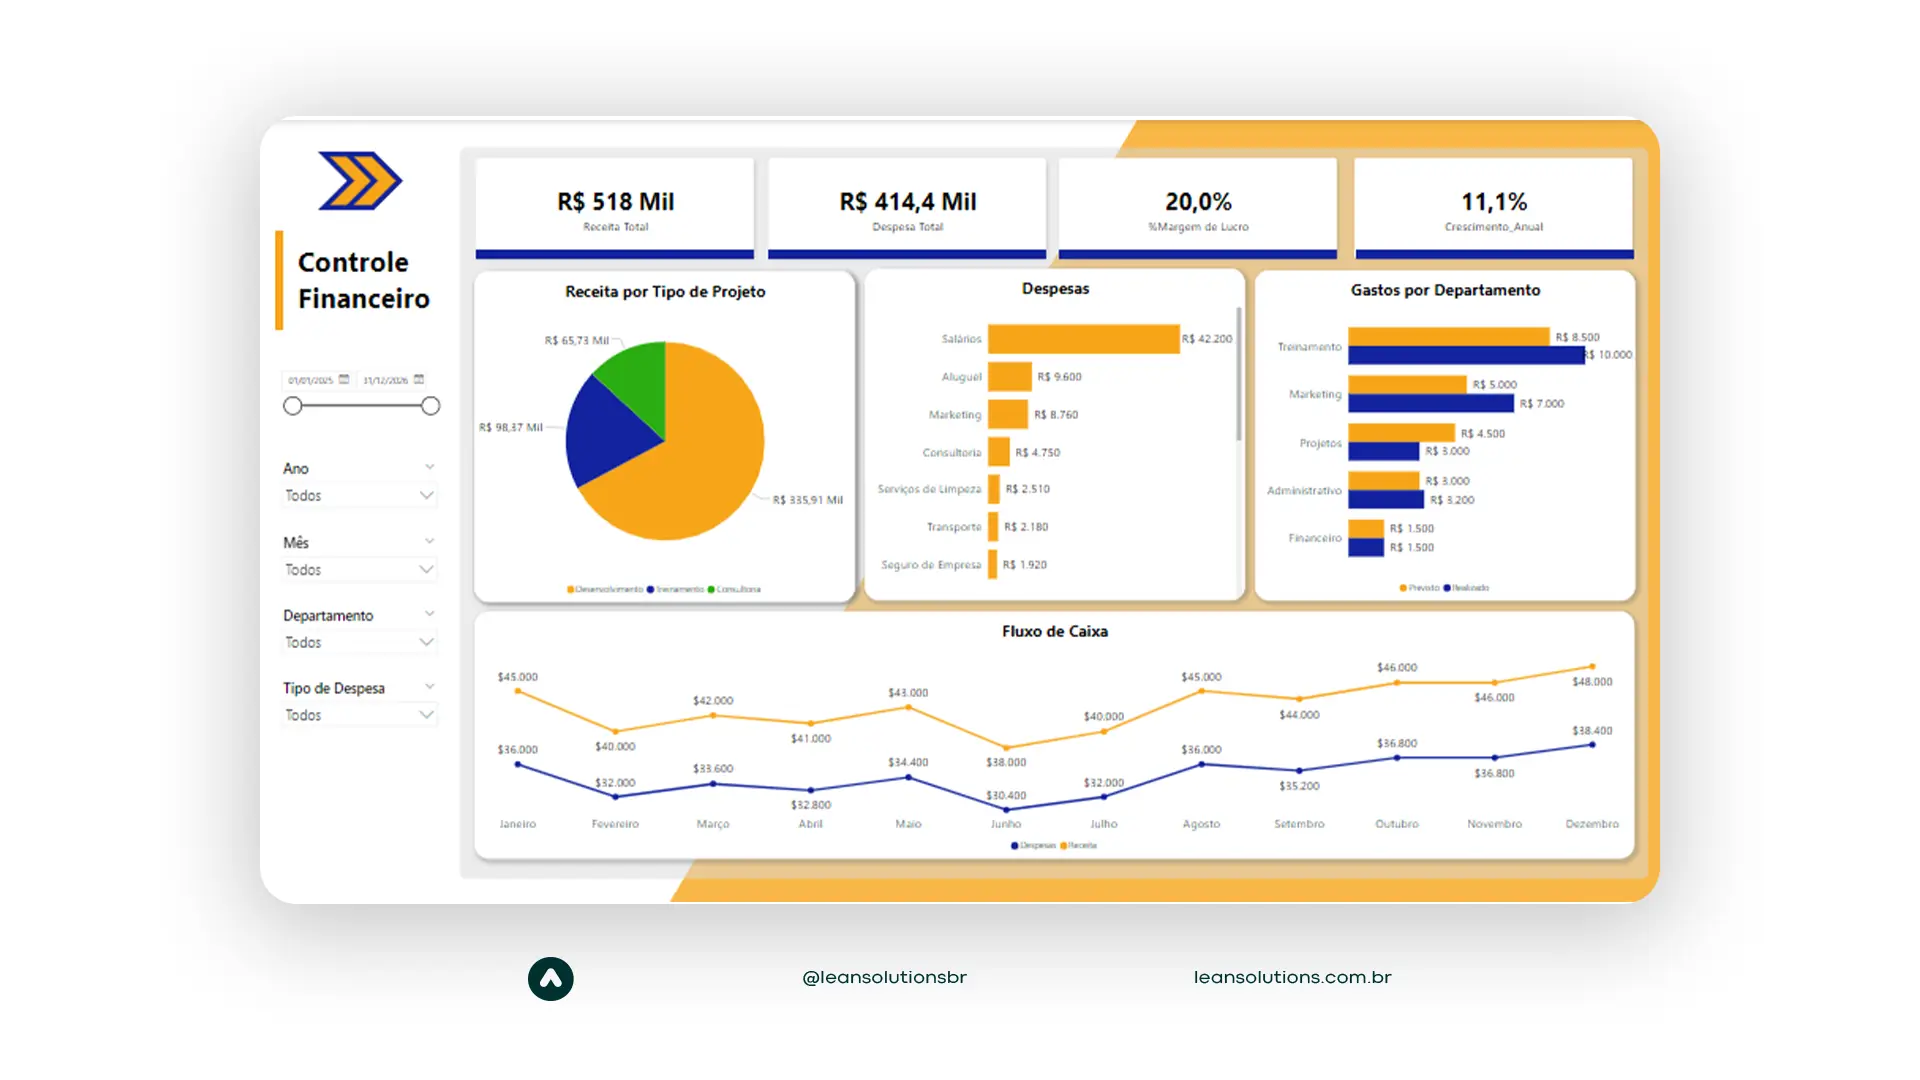Click the Despesas chart vertical scrollbar
This screenshot has width=1920, height=1080.
(x=1238, y=375)
